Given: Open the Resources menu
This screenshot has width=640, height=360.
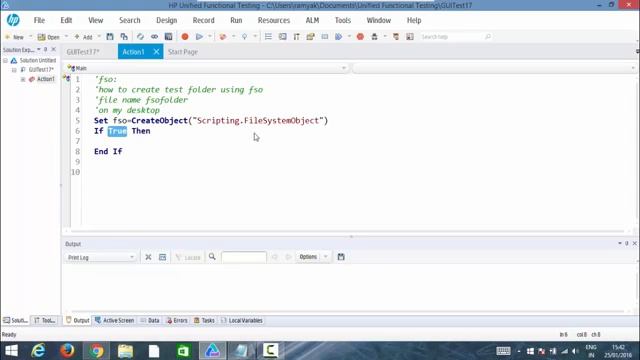Looking at the screenshot, I should (273, 20).
